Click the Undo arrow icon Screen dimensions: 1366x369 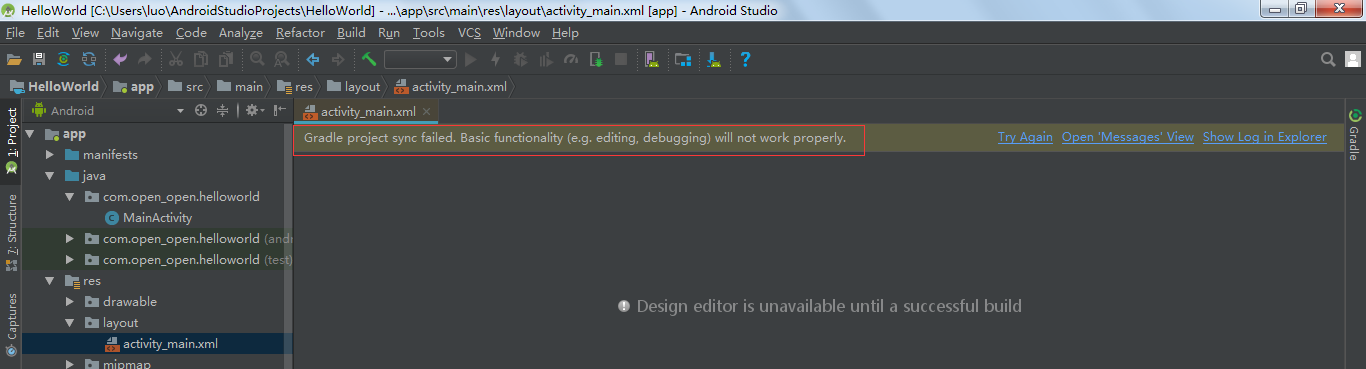coord(120,60)
